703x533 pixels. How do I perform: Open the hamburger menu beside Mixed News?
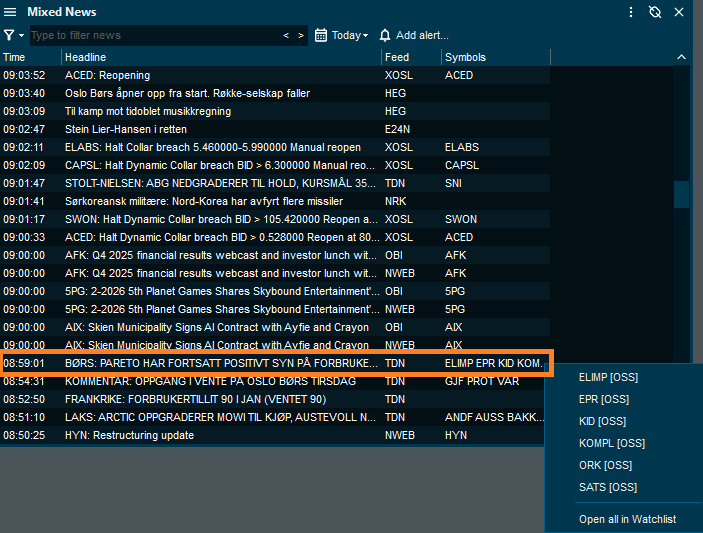pyautogui.click(x=11, y=12)
